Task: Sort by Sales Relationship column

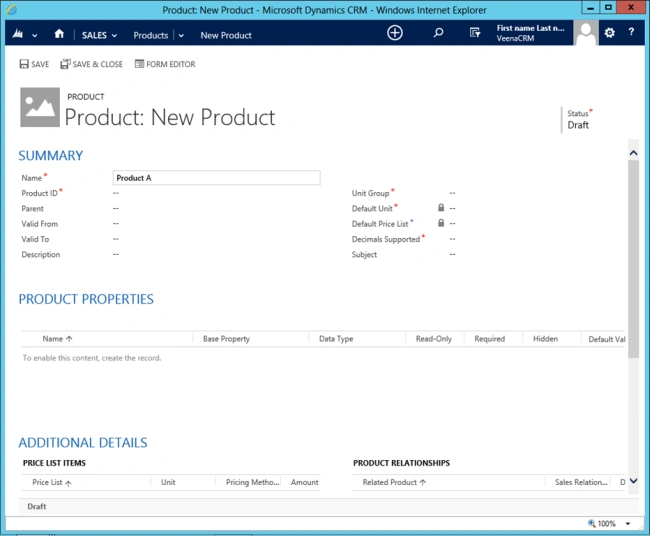Action: click(581, 482)
